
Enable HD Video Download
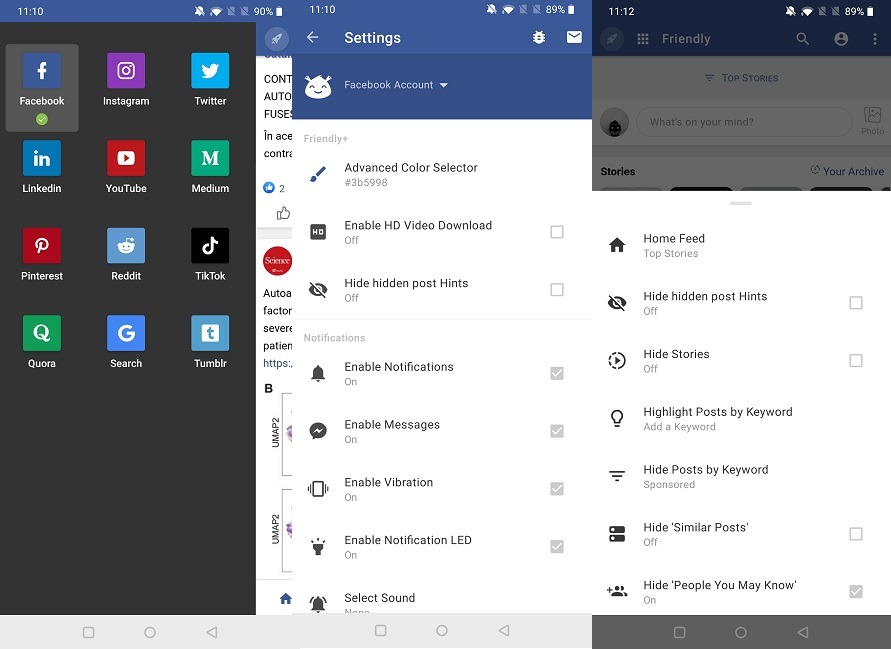coord(557,232)
